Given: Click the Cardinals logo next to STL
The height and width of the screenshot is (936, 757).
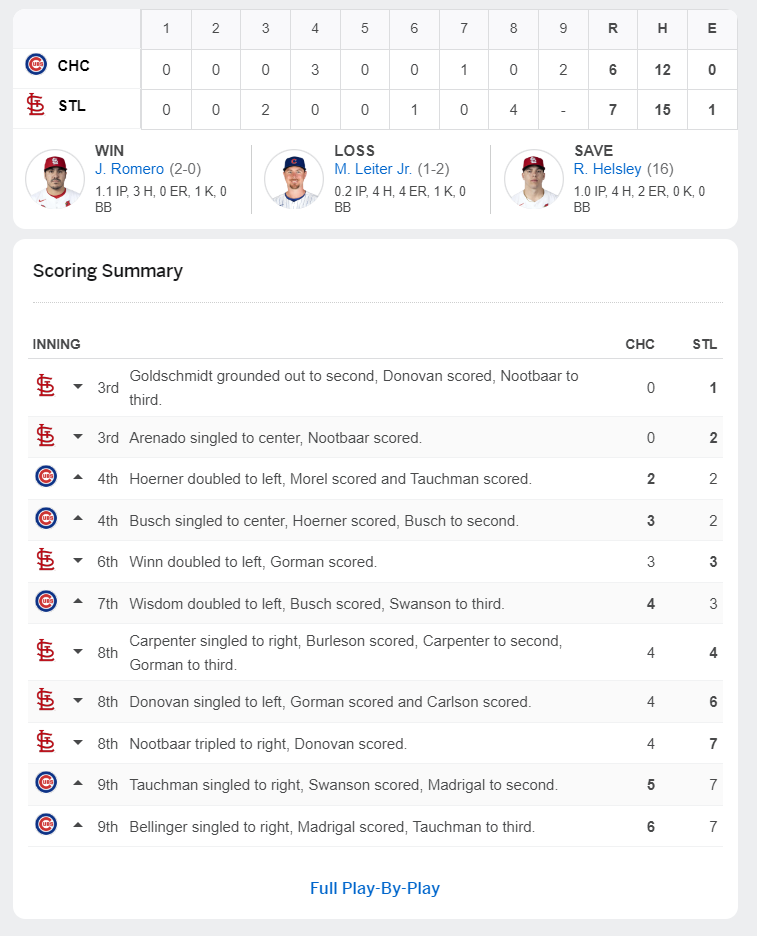Looking at the screenshot, I should [x=36, y=104].
